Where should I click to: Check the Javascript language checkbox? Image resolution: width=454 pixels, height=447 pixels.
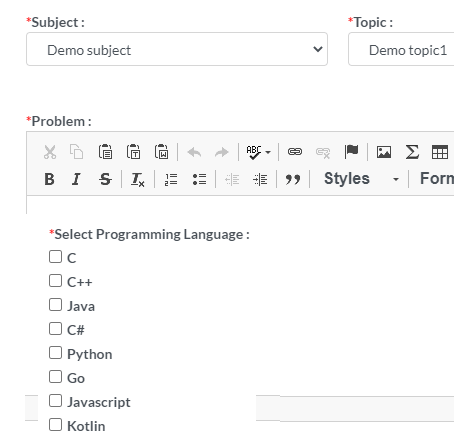(x=55, y=401)
